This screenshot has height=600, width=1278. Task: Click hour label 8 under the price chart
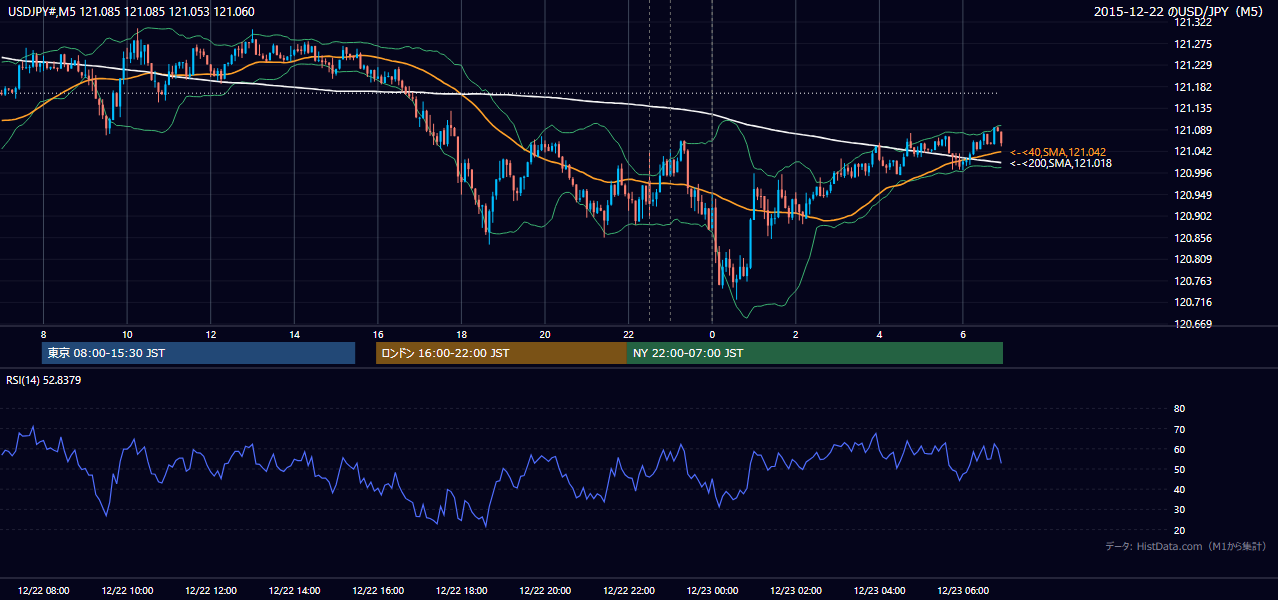click(43, 334)
